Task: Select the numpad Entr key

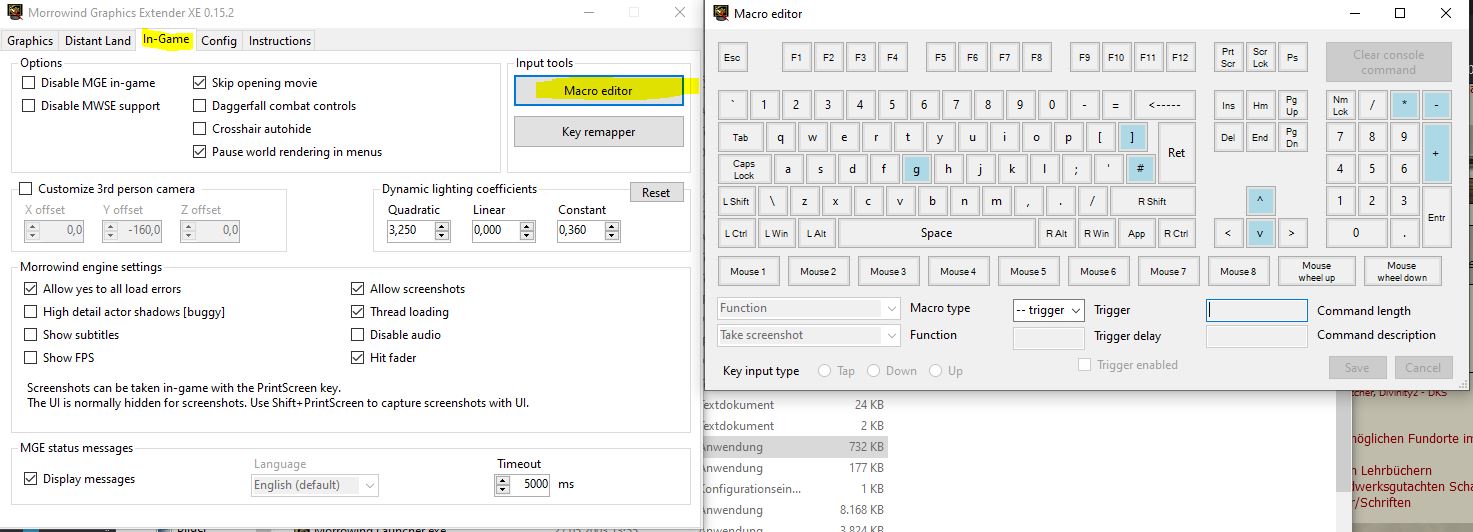Action: 1436,217
